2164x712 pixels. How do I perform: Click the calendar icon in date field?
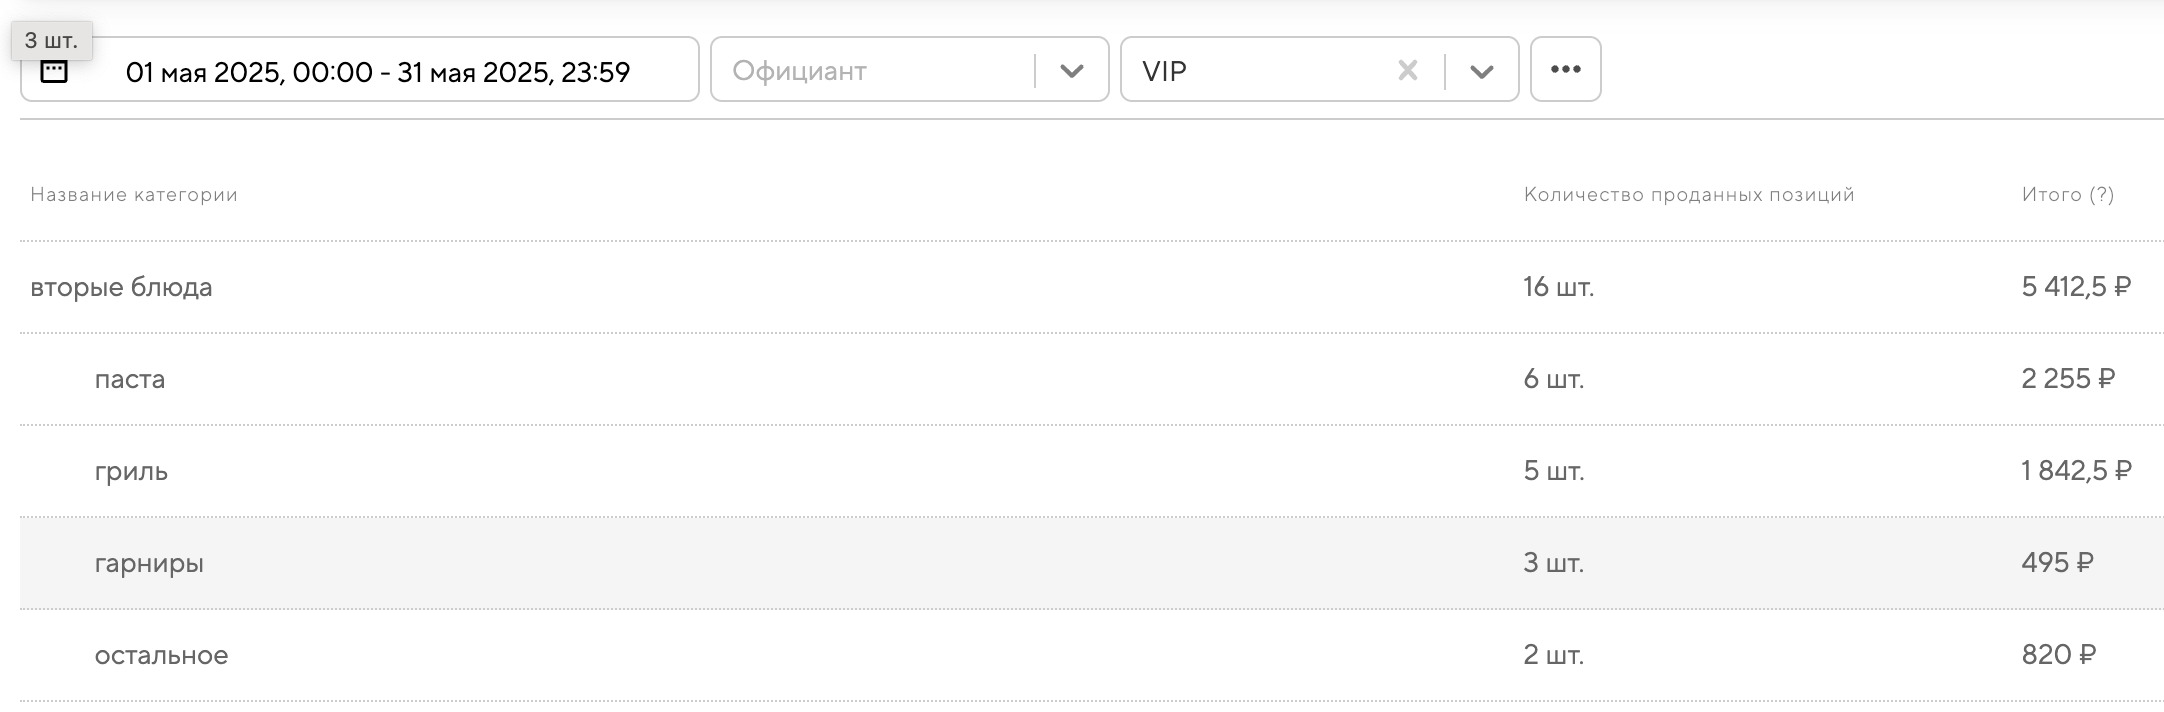54,72
